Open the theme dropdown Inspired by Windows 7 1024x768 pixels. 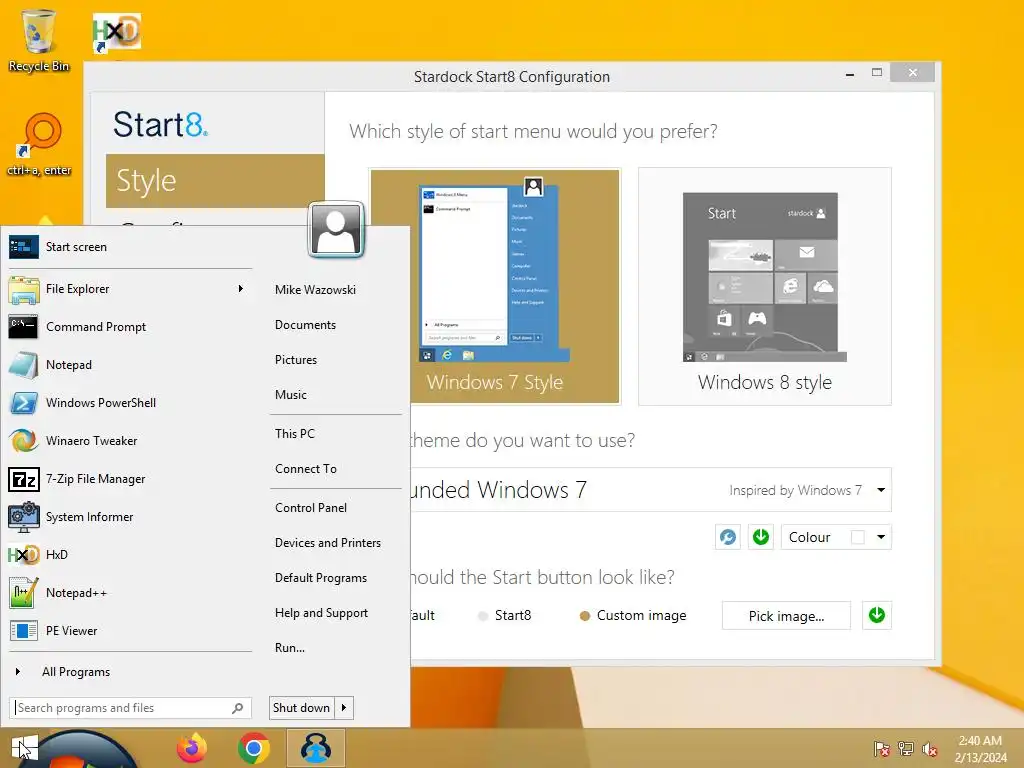(x=881, y=490)
